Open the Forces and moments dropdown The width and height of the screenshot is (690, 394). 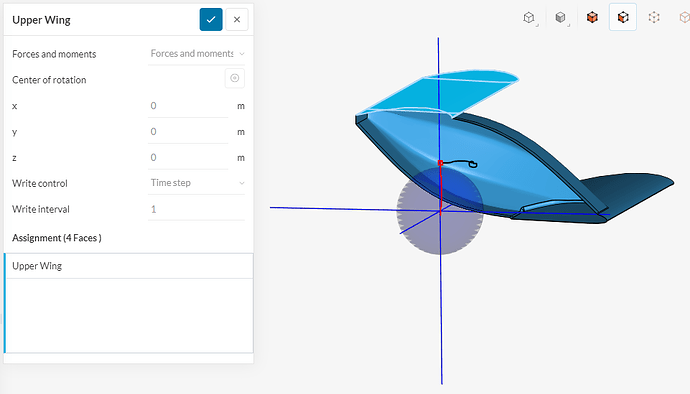coord(196,54)
